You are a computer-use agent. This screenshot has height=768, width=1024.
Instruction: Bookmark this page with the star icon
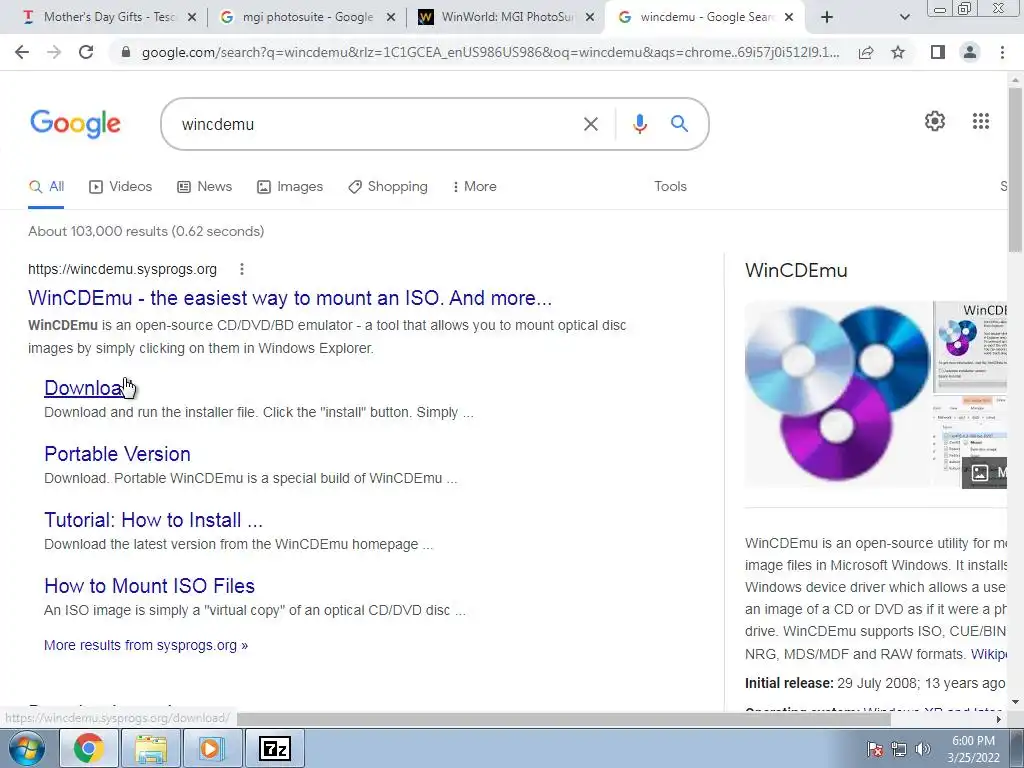[x=898, y=52]
